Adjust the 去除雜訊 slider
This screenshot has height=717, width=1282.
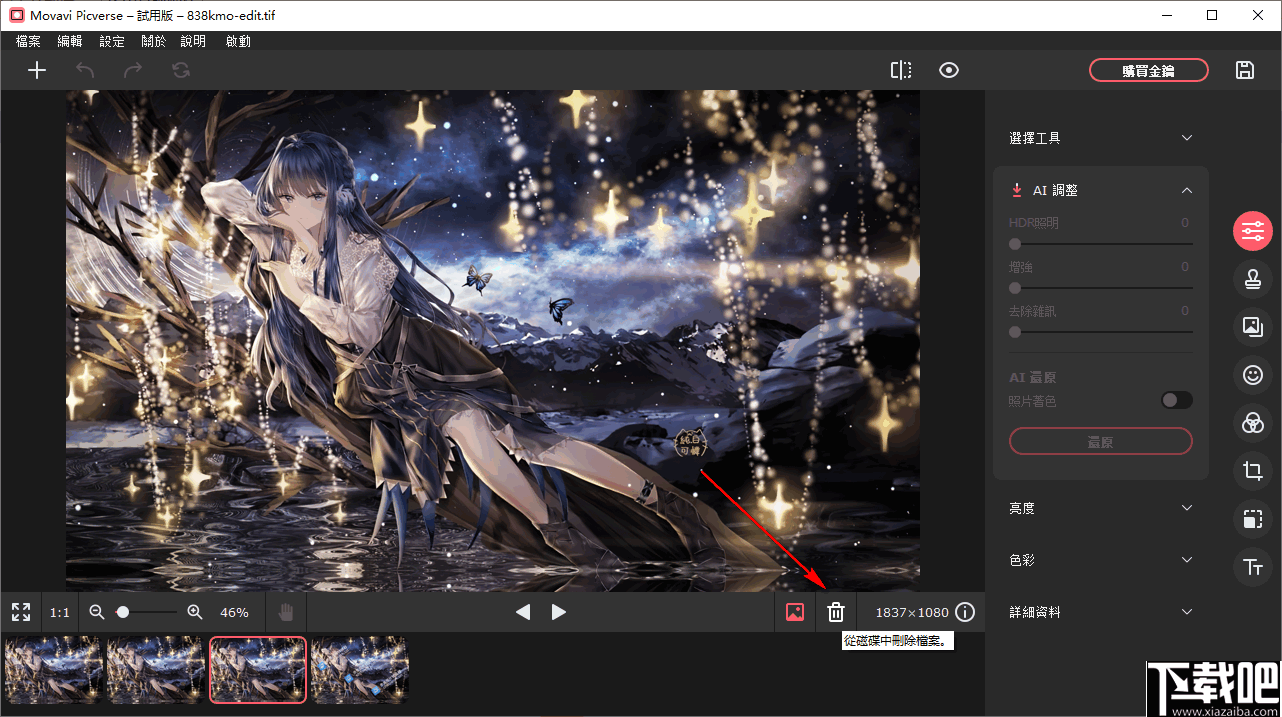1101,332
